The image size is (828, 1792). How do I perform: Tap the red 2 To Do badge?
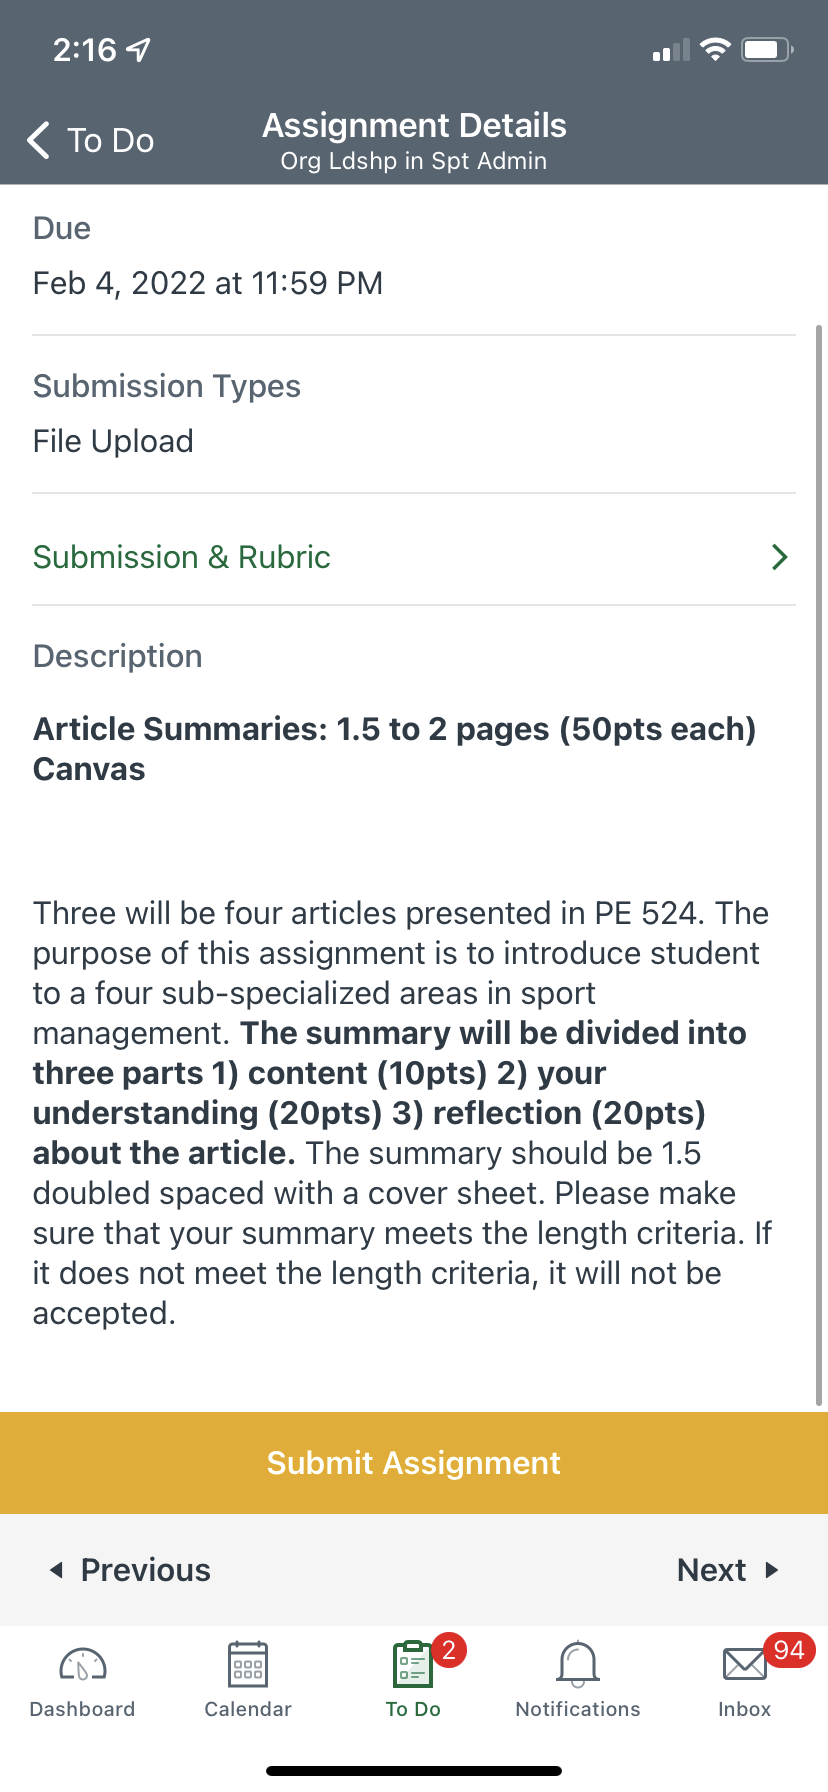(x=449, y=1650)
